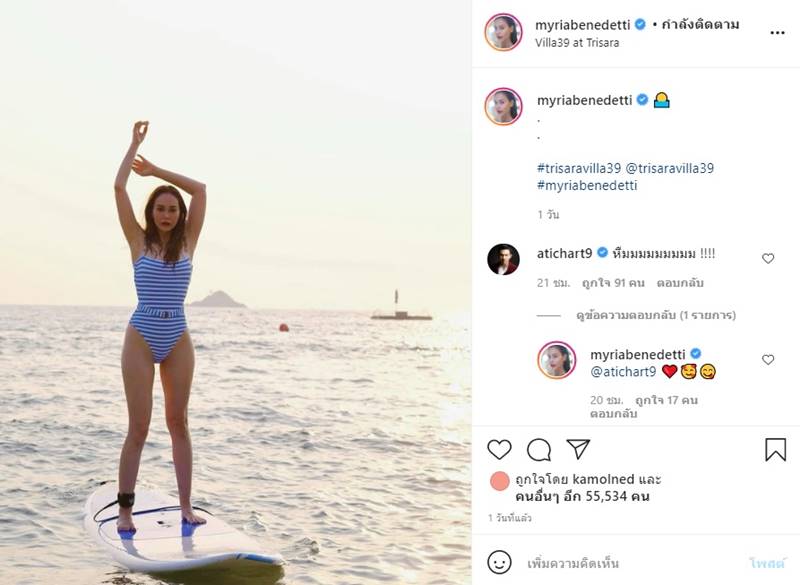The width and height of the screenshot is (800, 585).
Task: Click the paddleboard photo
Action: coord(236,292)
